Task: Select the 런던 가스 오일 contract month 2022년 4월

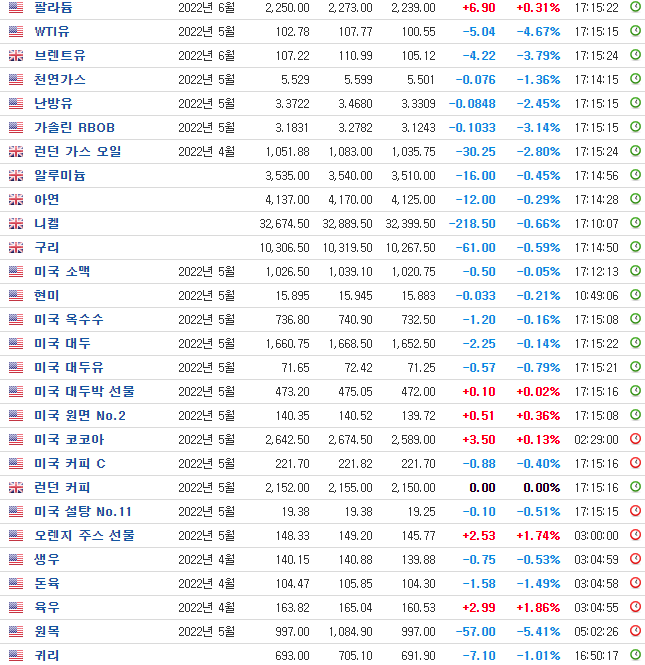Action: coord(207,151)
